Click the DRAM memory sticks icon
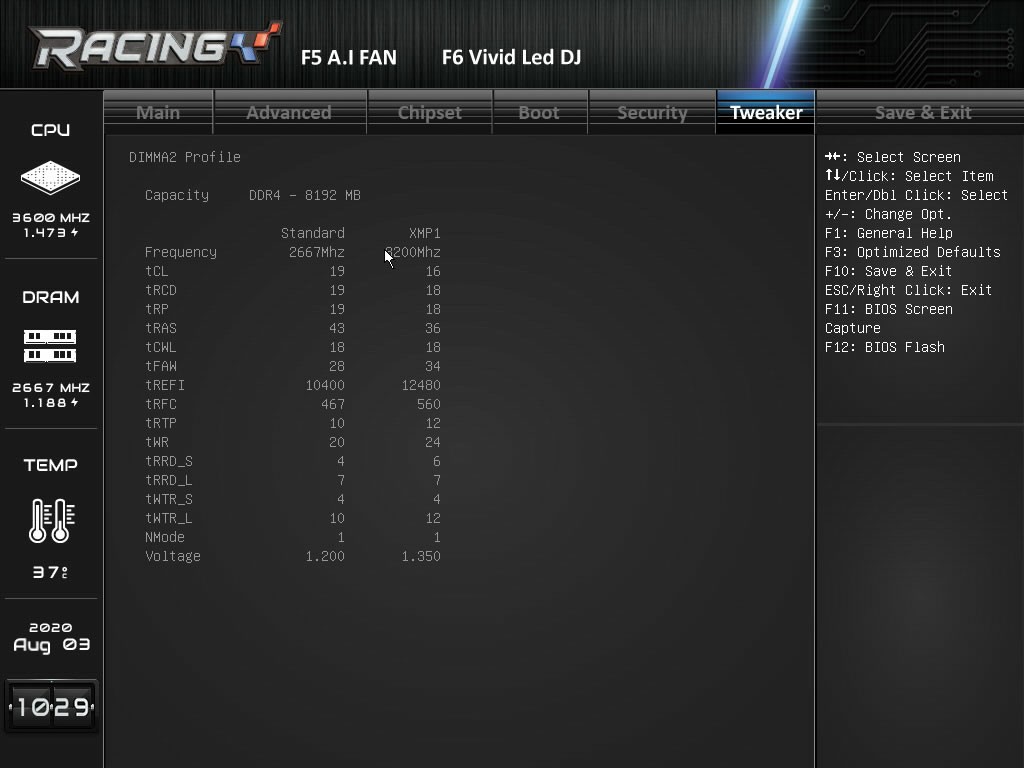Screen dimensions: 1024x768 click(50, 346)
